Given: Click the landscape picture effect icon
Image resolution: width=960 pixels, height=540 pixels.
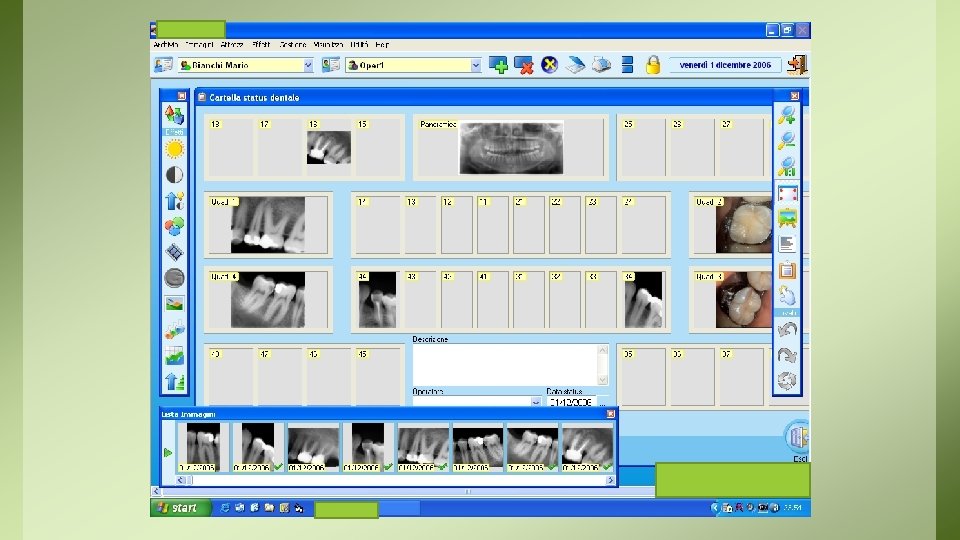Looking at the screenshot, I should [x=174, y=304].
